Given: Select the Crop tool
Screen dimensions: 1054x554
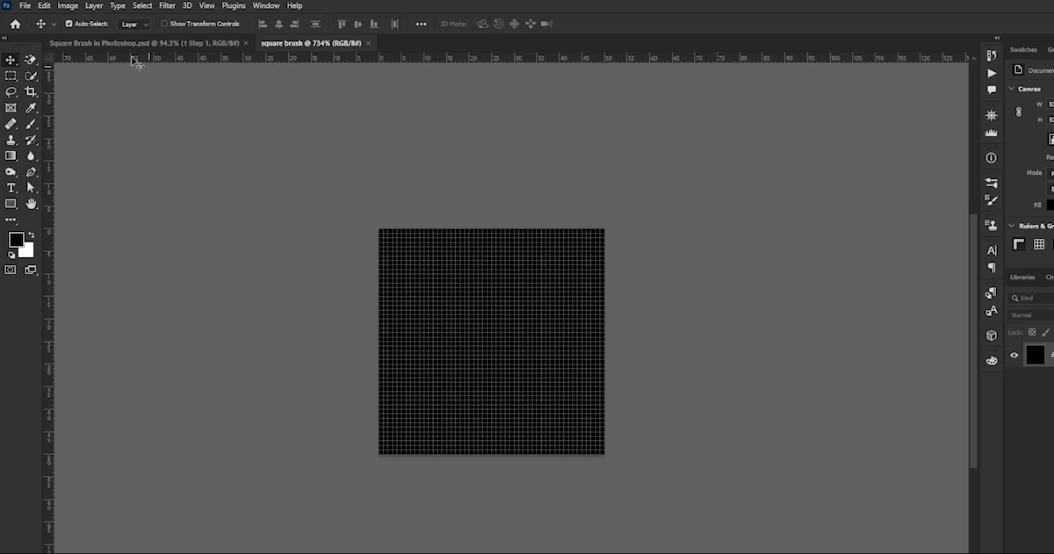Looking at the screenshot, I should [x=31, y=92].
